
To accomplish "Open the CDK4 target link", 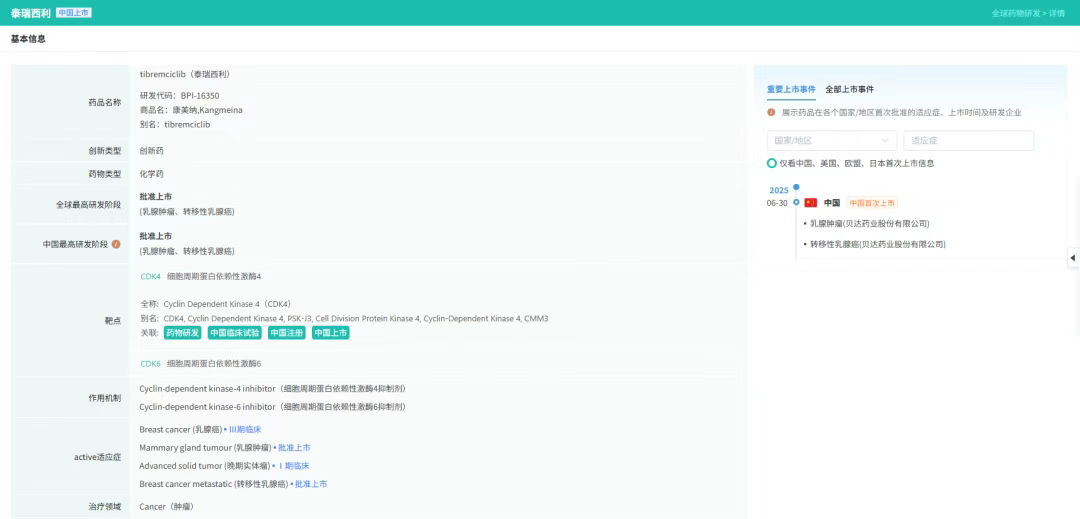I will click(x=150, y=277).
